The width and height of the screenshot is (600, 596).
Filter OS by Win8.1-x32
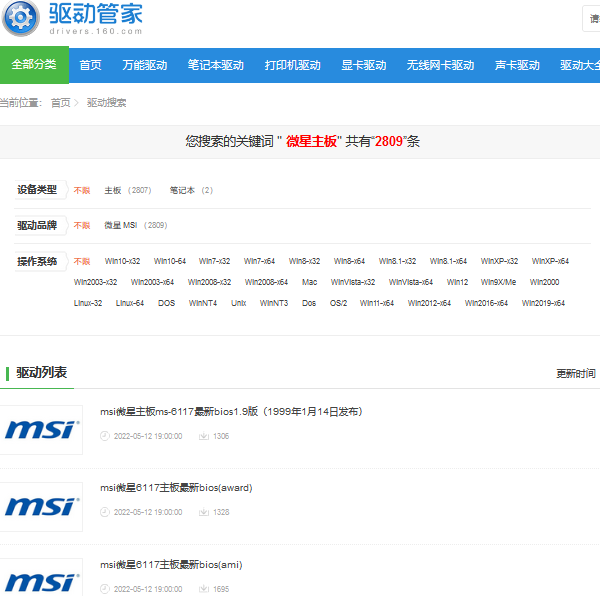point(397,261)
